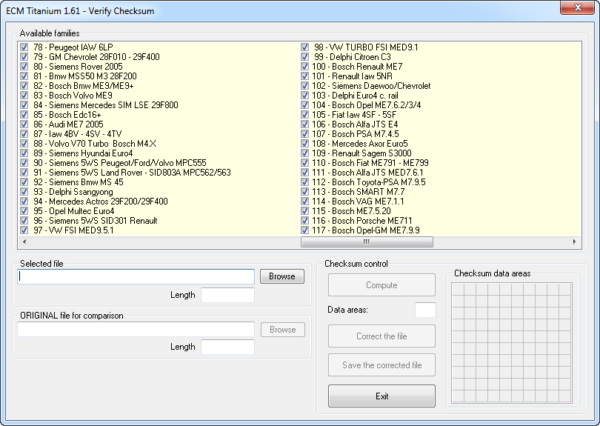
Task: Uncheck 98 - VW TURBO FSI MED9.1
Action: coord(305,47)
